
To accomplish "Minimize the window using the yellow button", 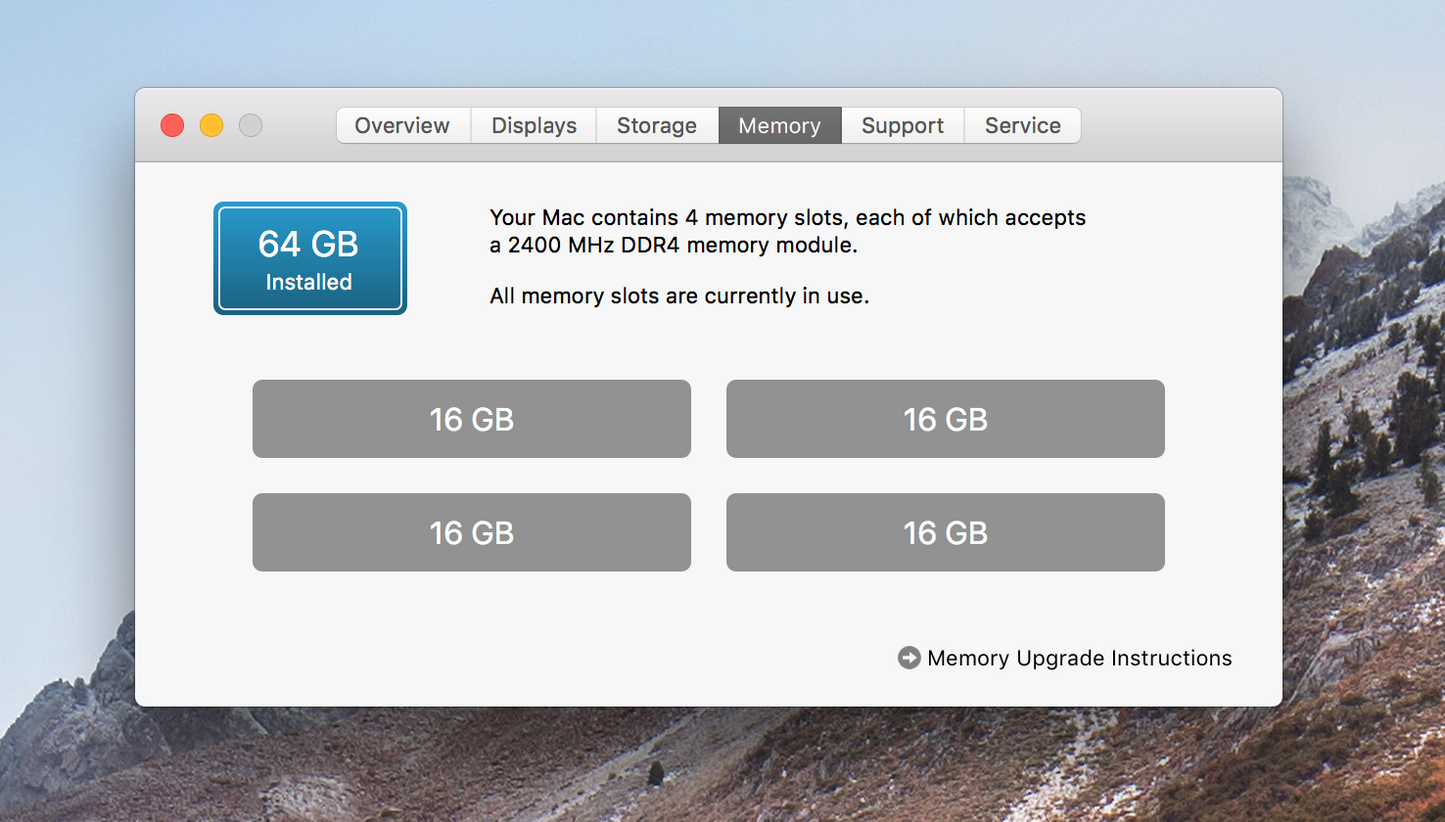I will pyautogui.click(x=211, y=126).
